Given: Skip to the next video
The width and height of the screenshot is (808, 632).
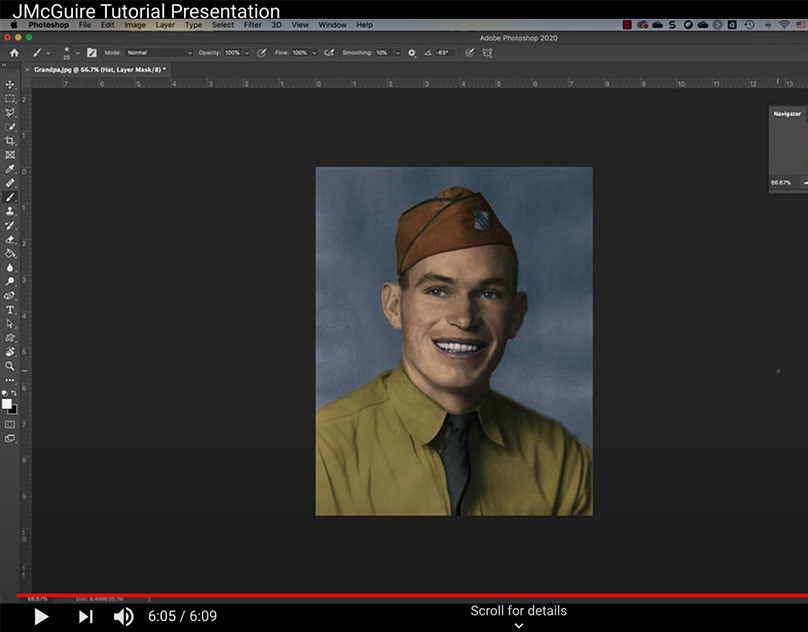Looking at the screenshot, I should (86, 616).
